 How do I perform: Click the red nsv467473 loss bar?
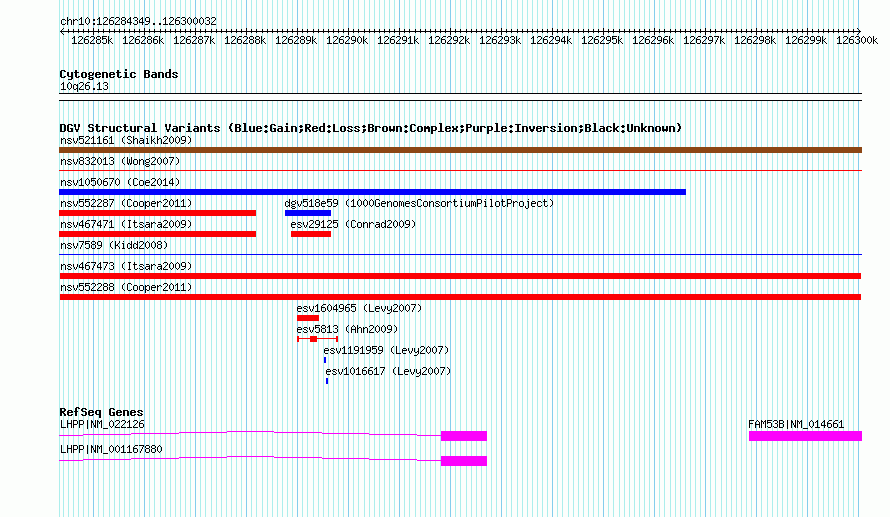[460, 276]
